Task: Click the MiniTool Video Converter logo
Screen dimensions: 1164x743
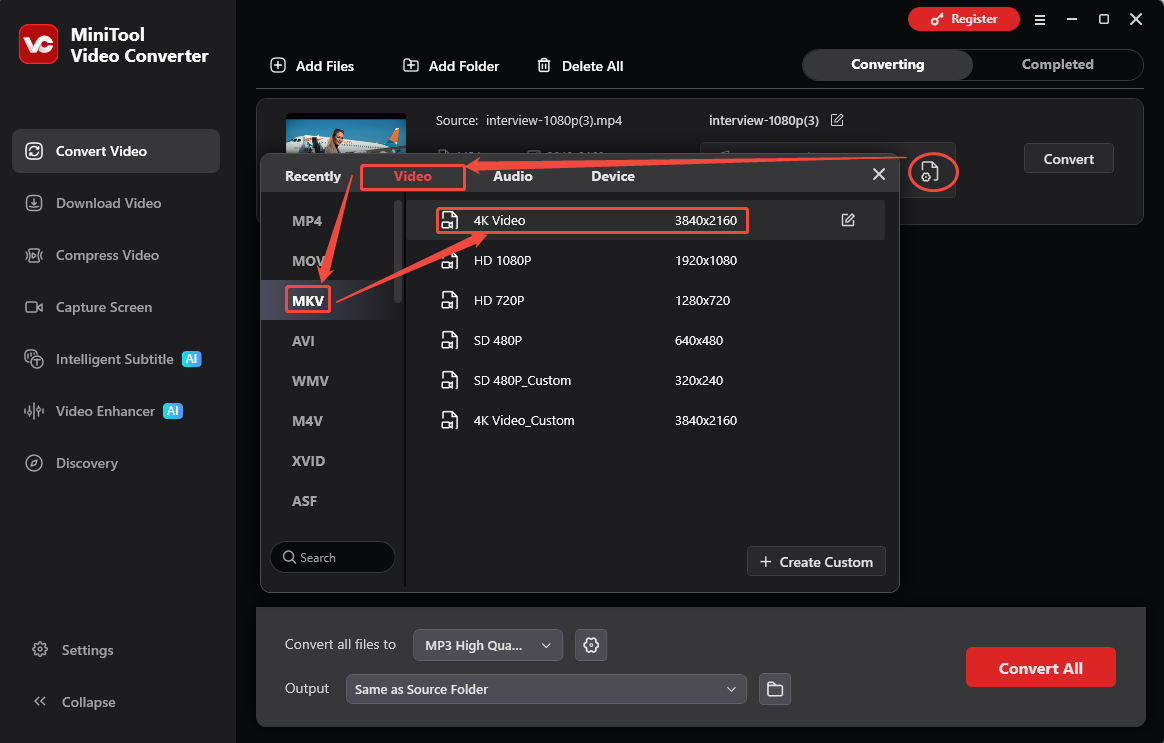Action: [39, 45]
